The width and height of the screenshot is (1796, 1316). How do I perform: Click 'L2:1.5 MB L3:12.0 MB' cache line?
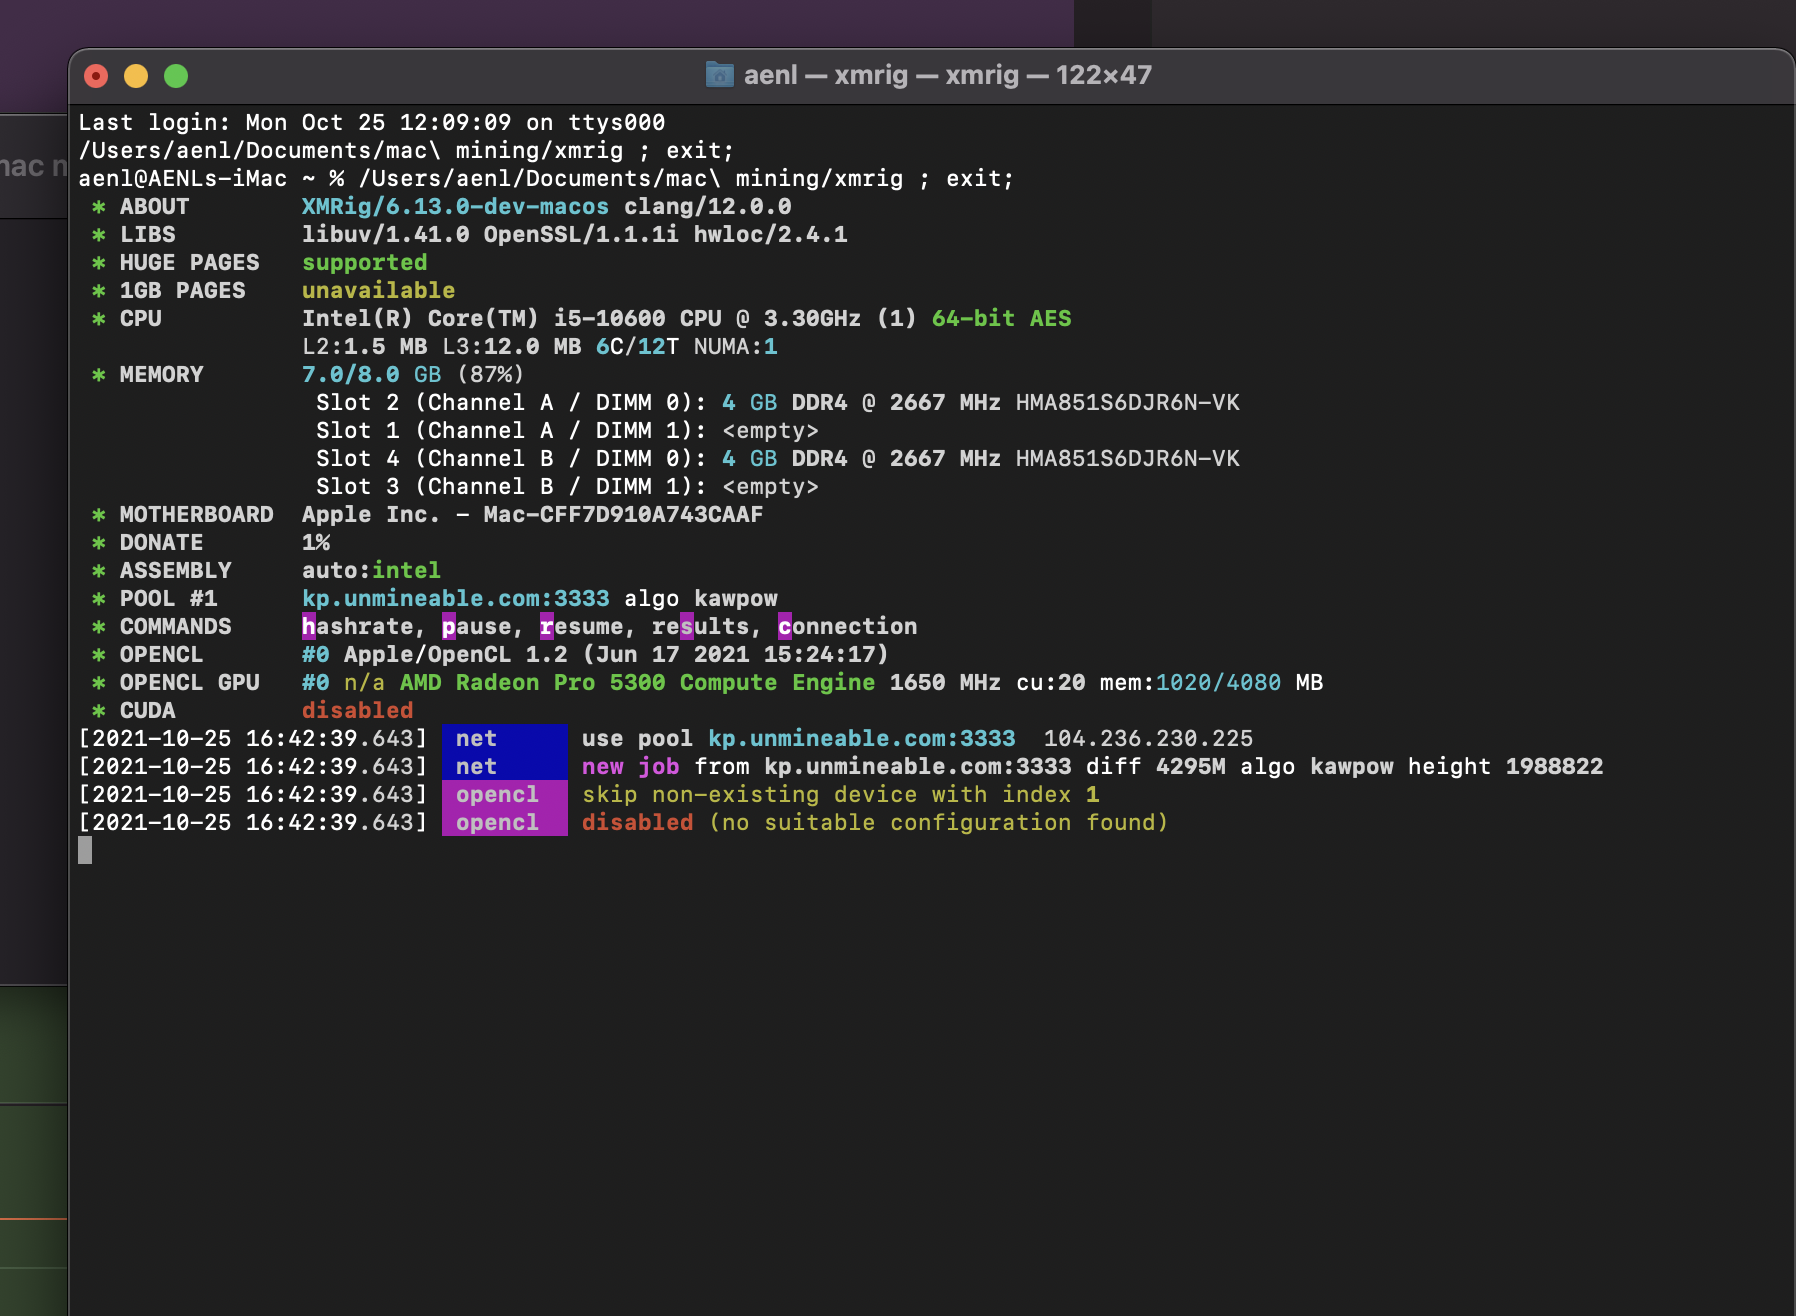[x=441, y=347]
